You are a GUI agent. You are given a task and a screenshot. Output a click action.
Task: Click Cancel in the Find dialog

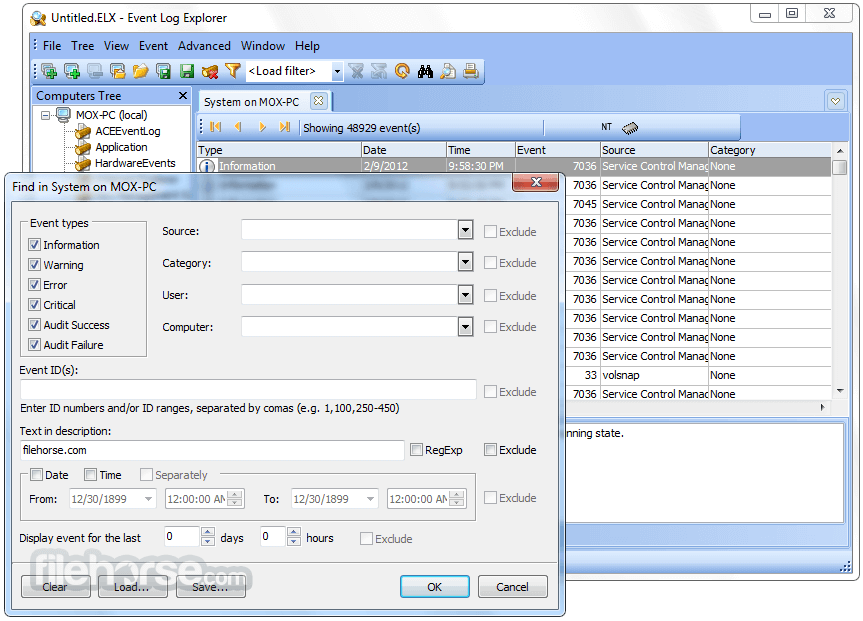click(512, 587)
